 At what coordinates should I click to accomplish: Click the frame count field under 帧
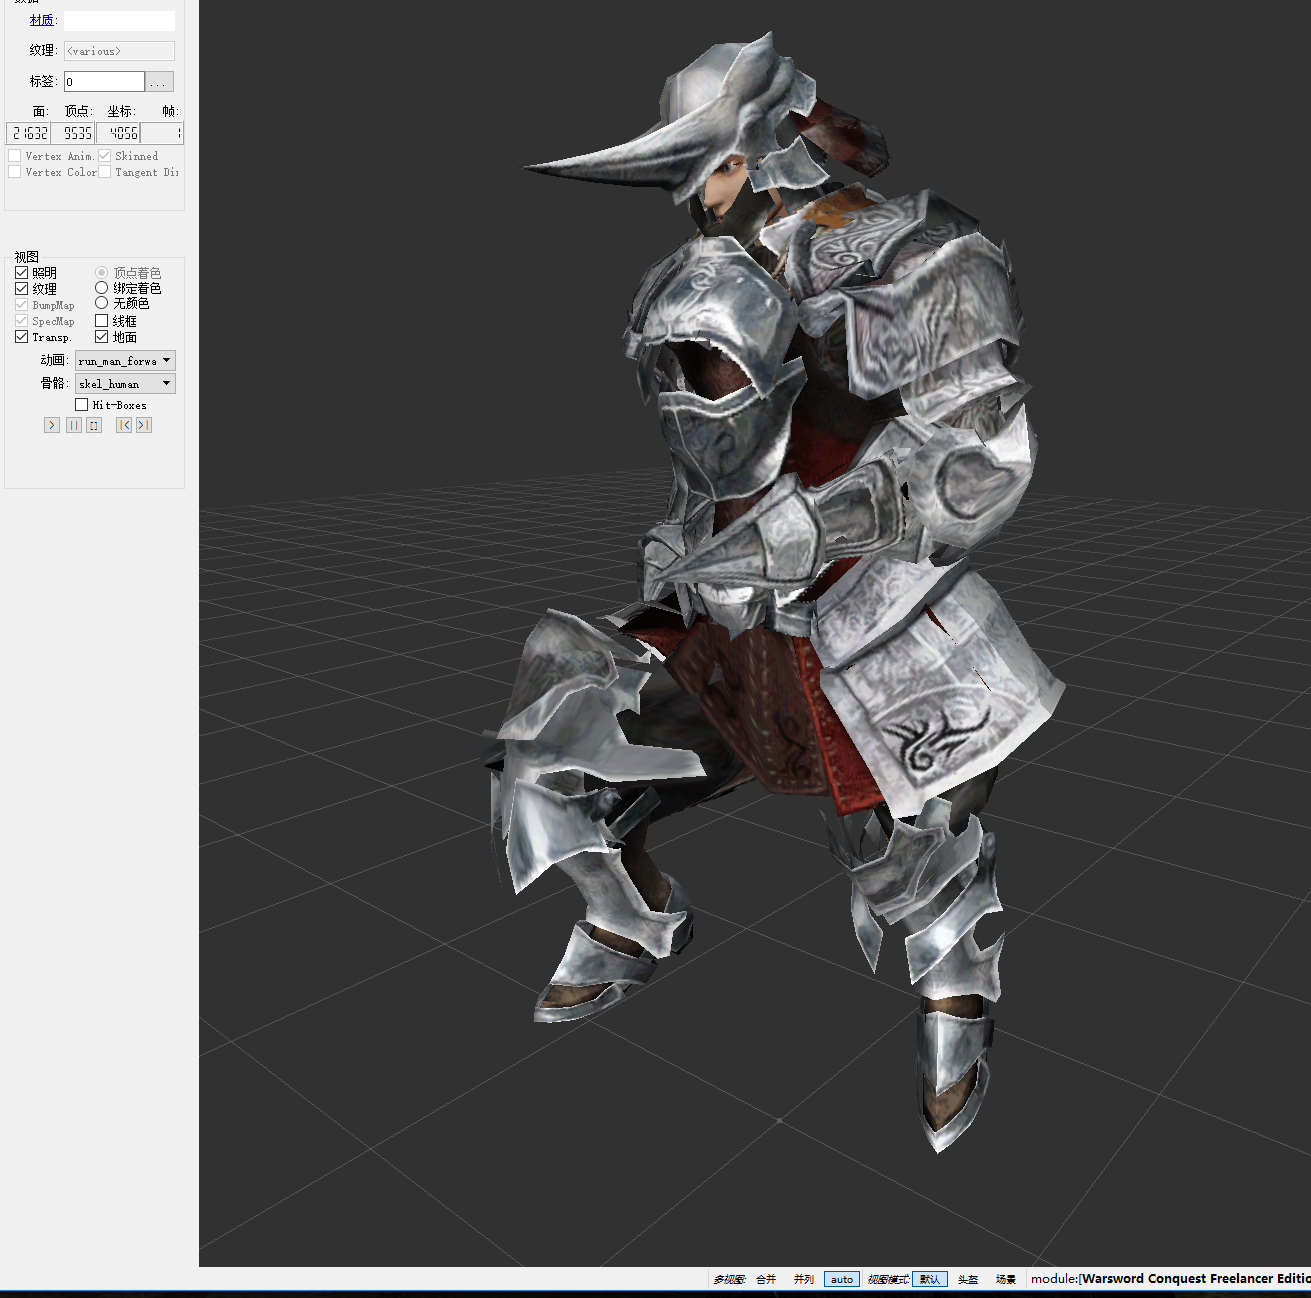162,133
